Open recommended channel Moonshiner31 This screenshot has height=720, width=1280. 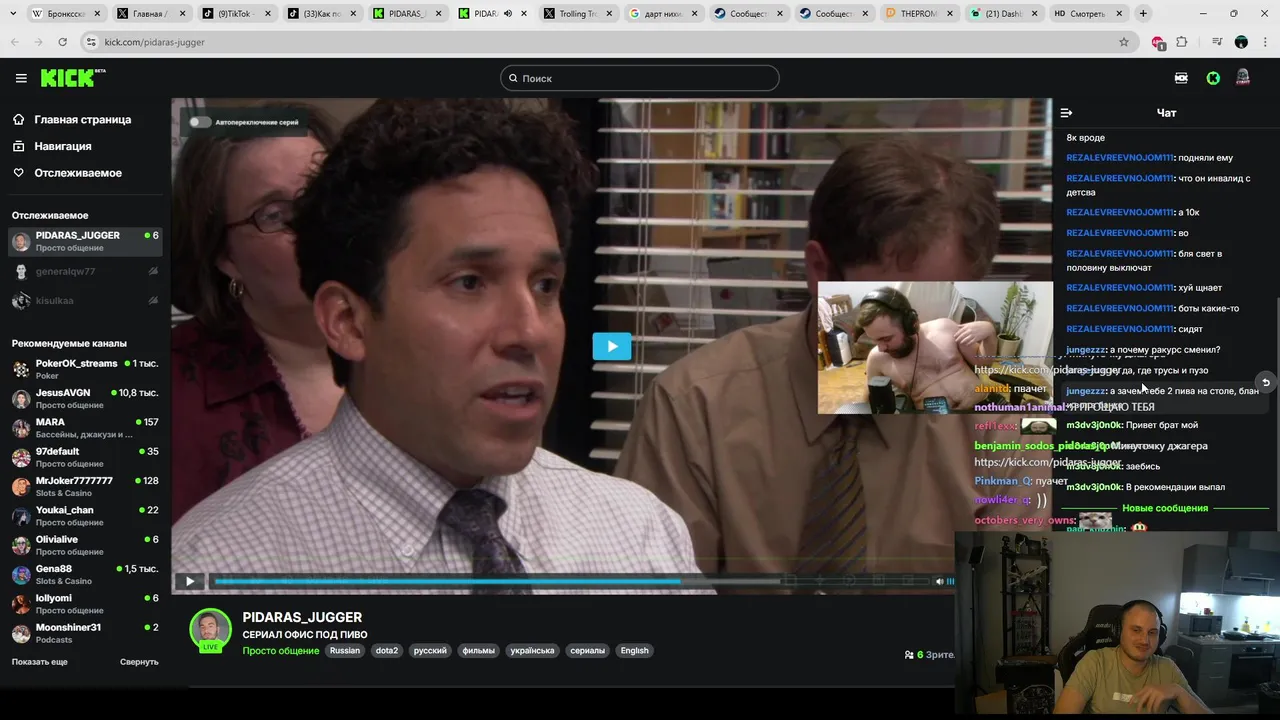tap(85, 633)
